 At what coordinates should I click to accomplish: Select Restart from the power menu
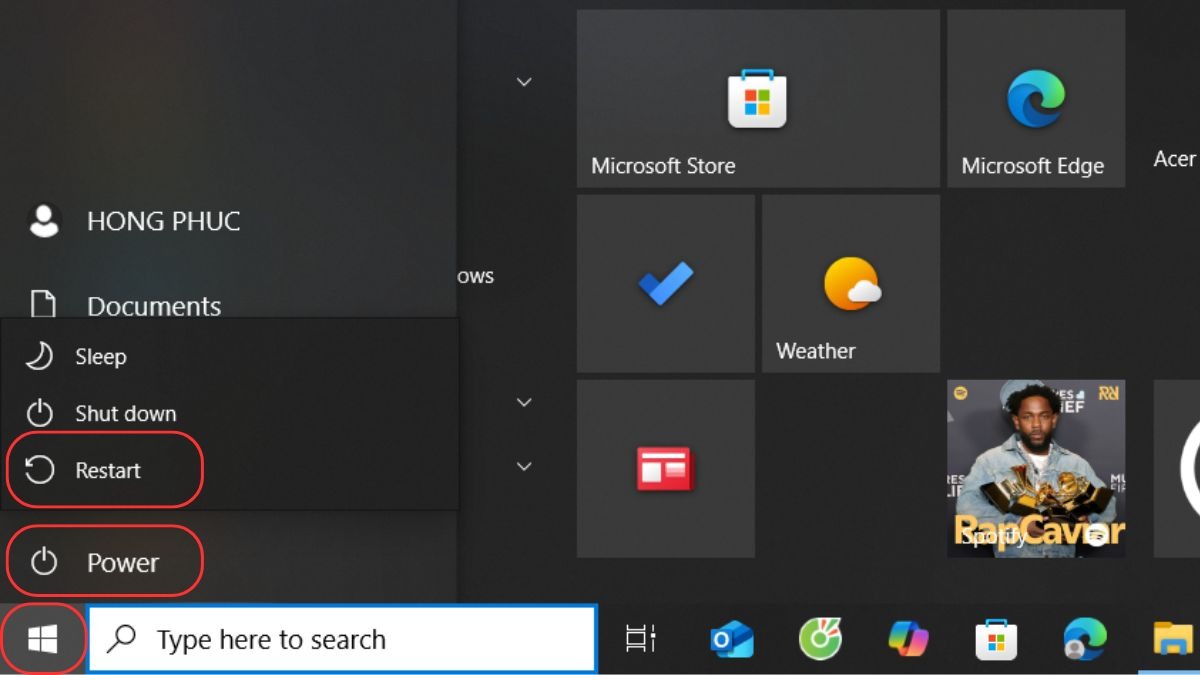point(230,470)
